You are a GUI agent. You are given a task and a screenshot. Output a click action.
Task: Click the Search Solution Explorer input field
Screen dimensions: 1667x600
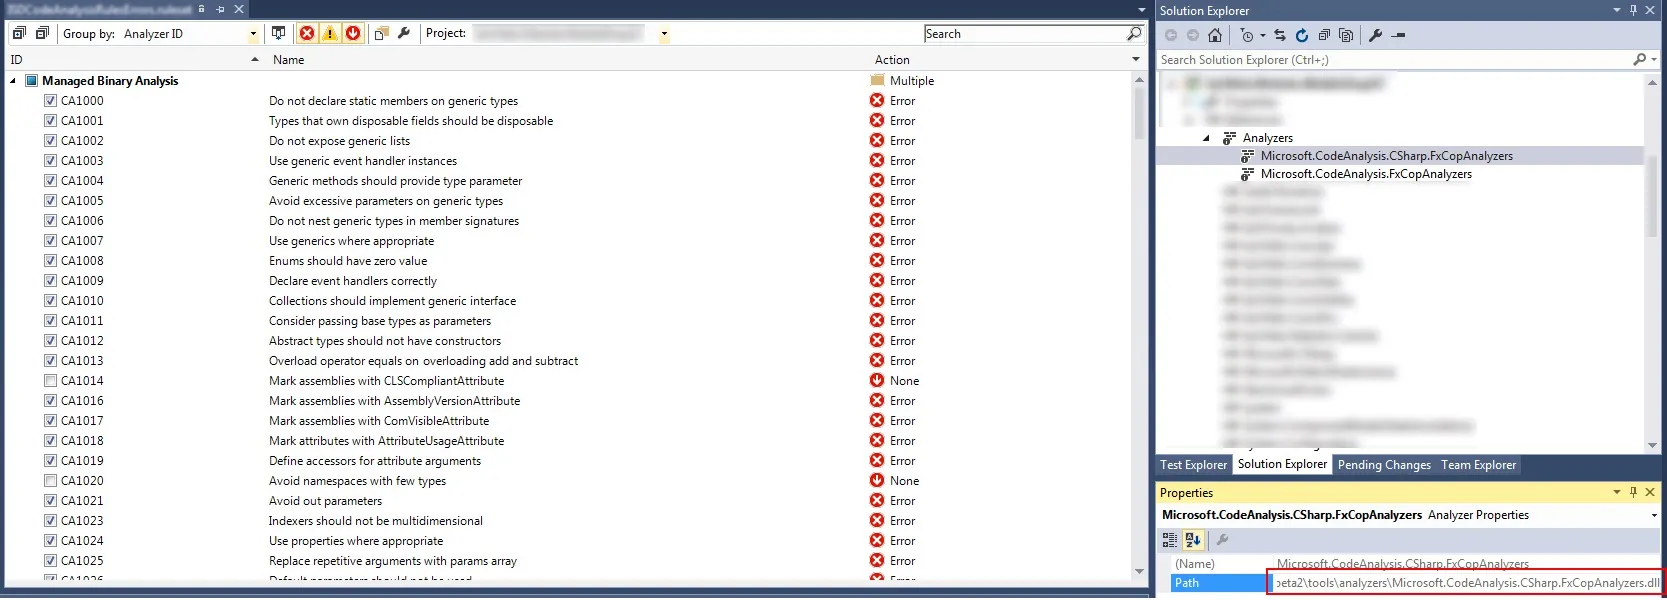[1394, 60]
